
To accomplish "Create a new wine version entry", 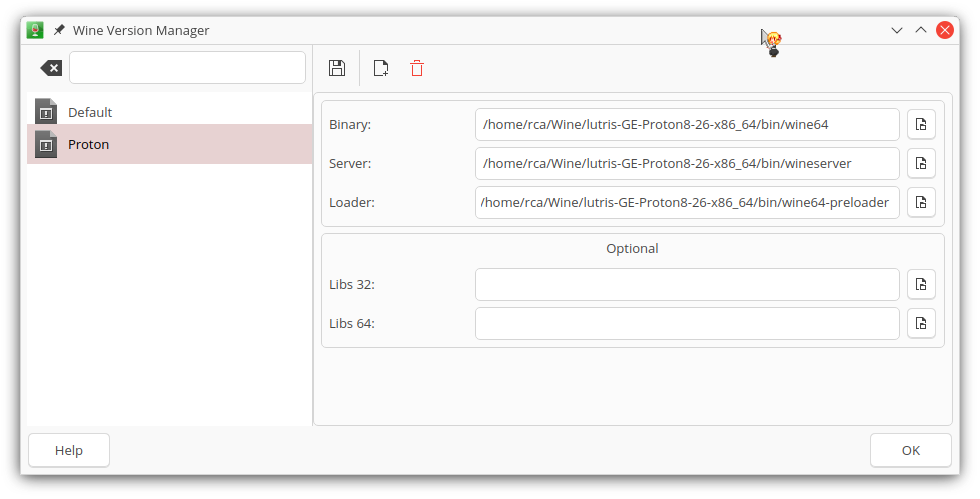I will coord(381,68).
